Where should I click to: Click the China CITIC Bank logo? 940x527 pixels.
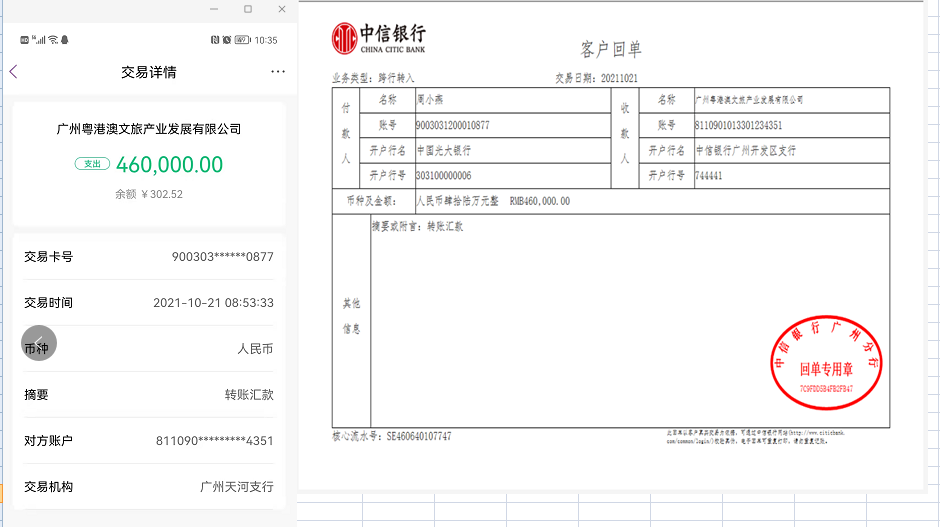click(x=379, y=38)
